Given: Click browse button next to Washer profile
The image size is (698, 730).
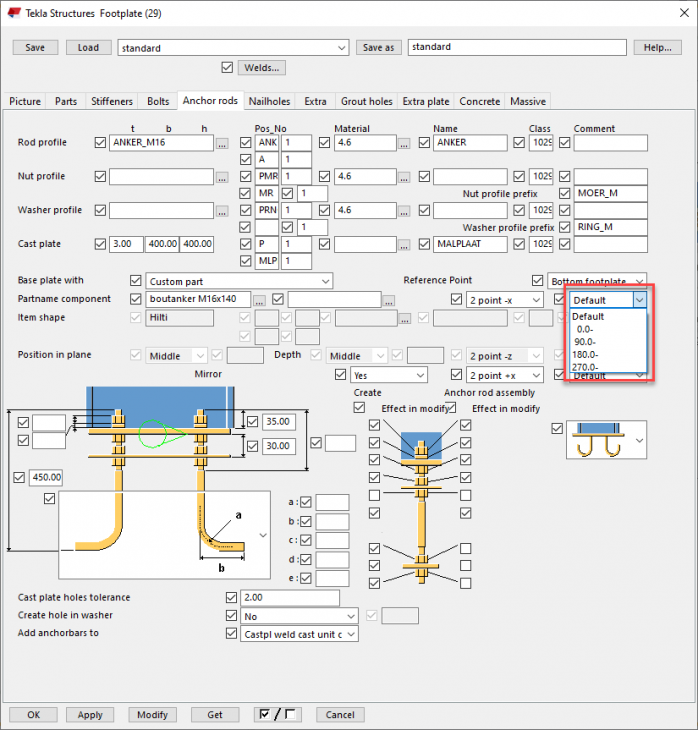Looking at the screenshot, I should (222, 211).
